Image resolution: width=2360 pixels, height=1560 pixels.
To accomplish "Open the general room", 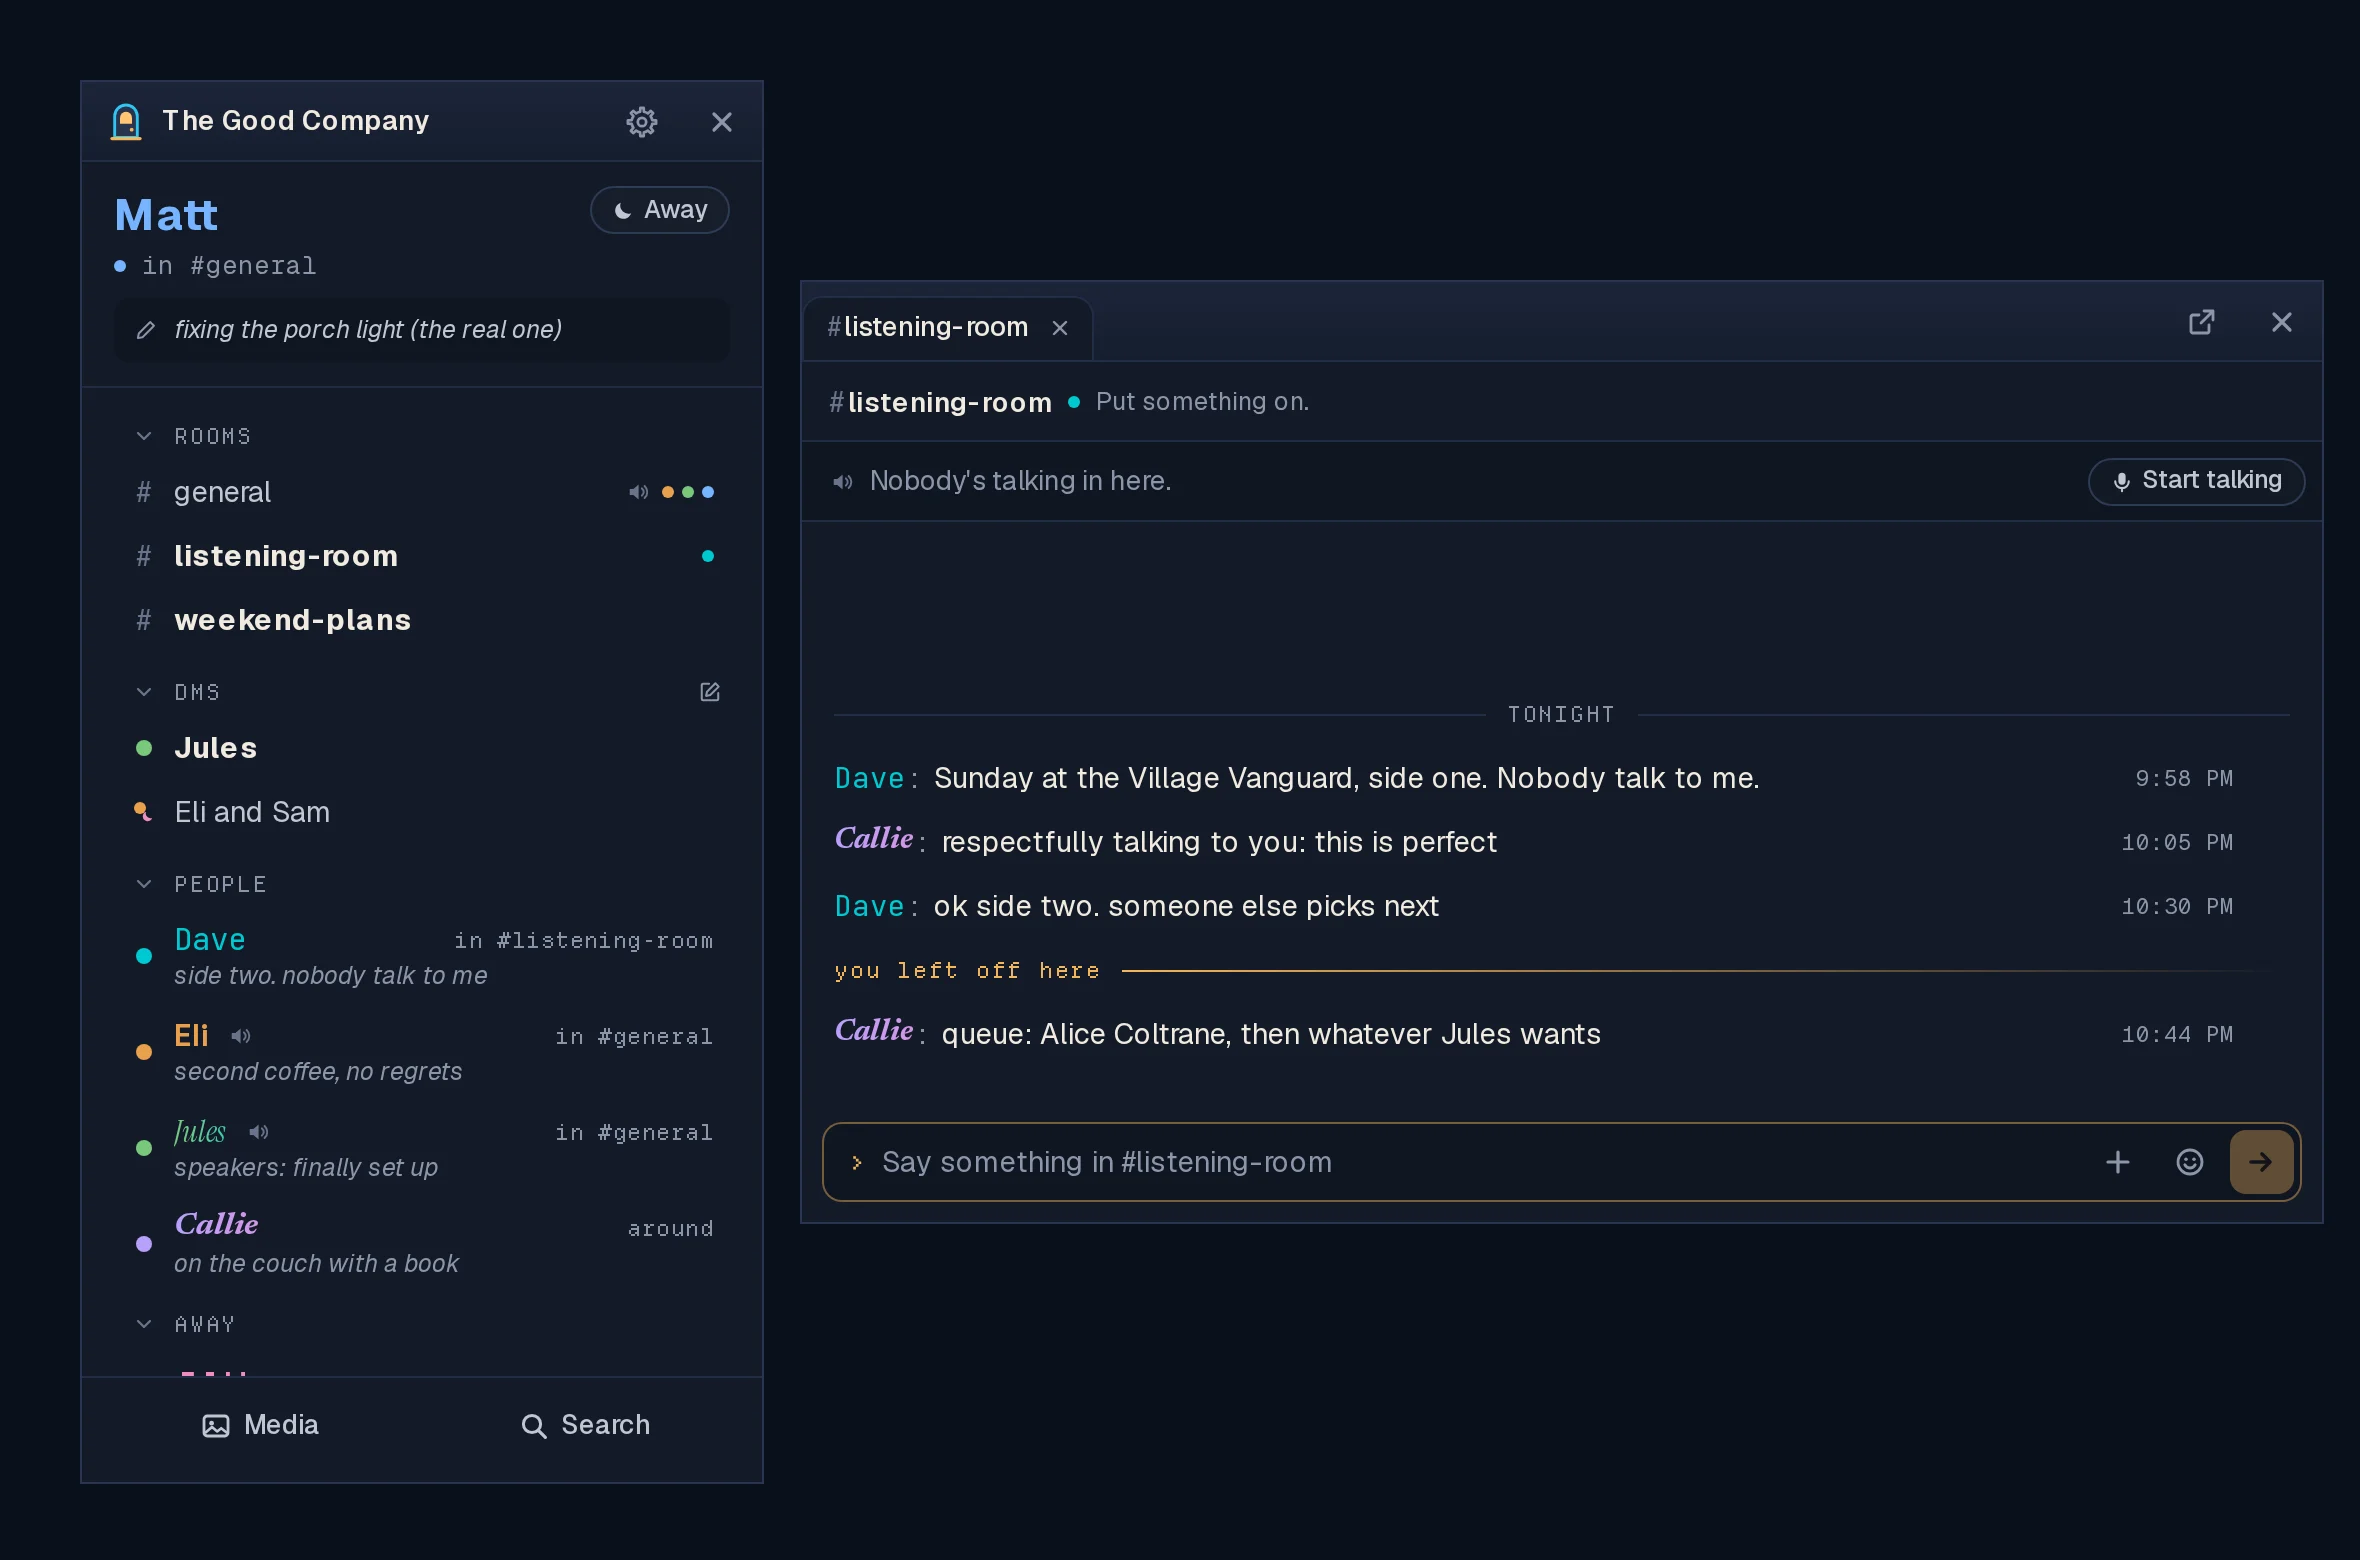I will [x=424, y=492].
